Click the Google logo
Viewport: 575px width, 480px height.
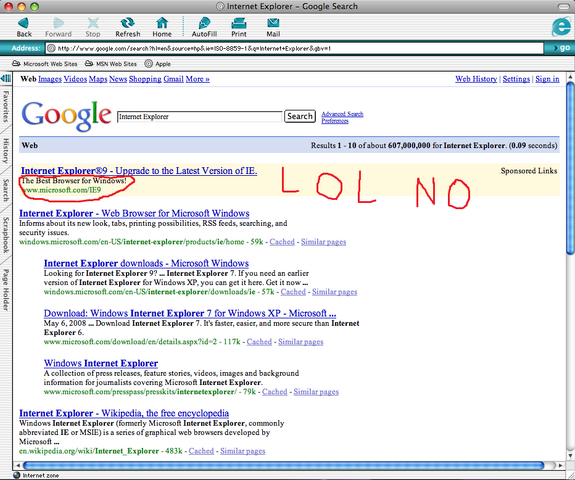(x=66, y=116)
